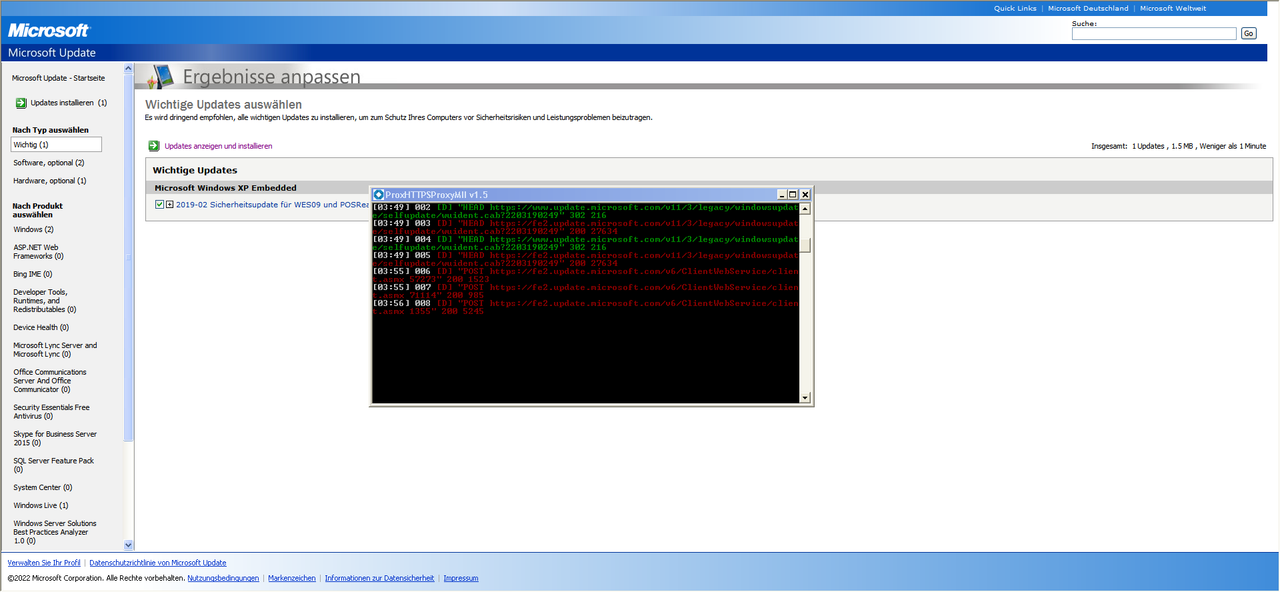Uncheck the 2019-02 Sicherheitsupdate checkbox
Image resolution: width=1280 pixels, height=592 pixels.
point(160,204)
